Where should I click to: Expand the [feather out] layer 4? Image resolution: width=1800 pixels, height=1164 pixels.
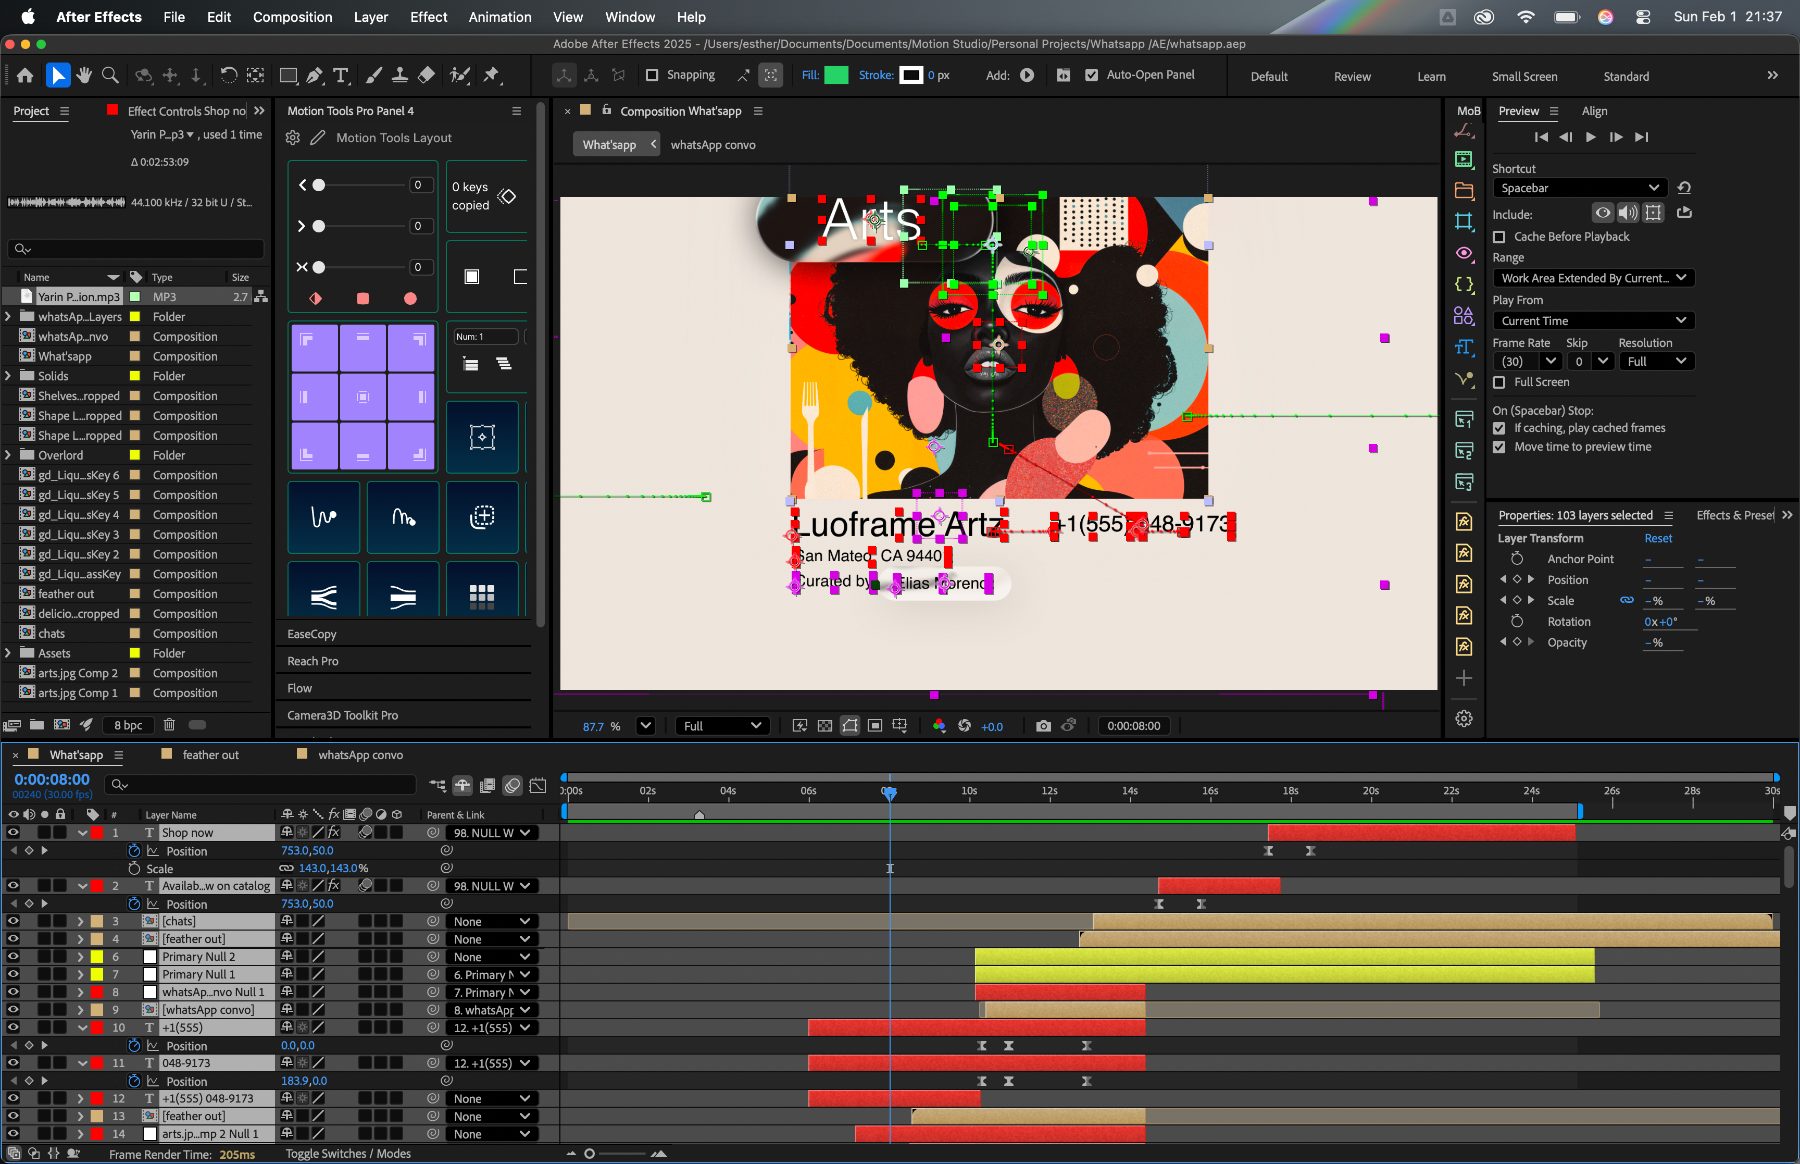[x=80, y=939]
